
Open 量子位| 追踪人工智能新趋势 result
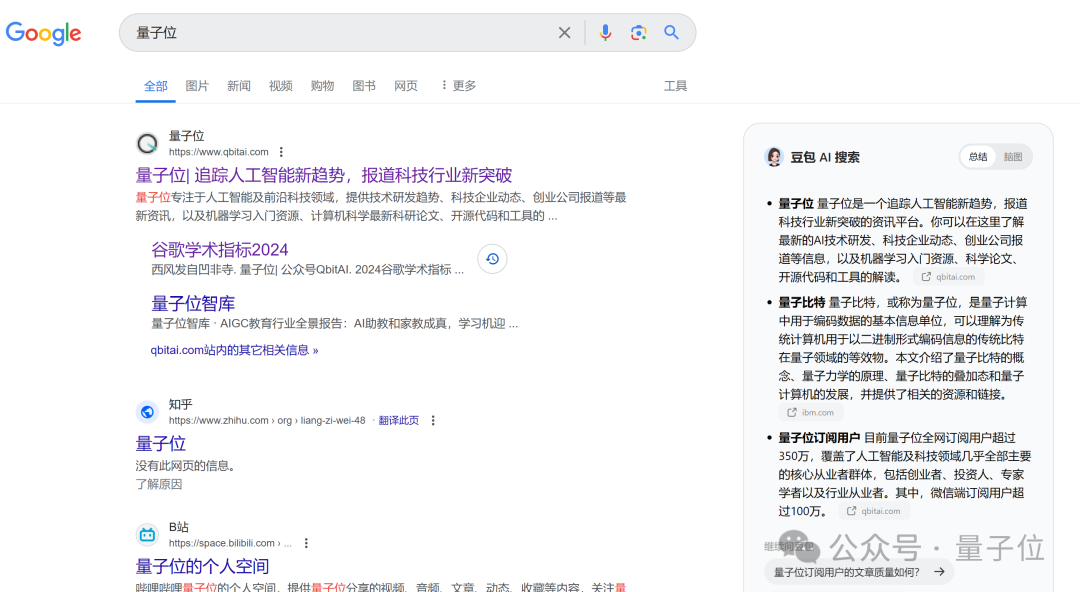pos(324,175)
